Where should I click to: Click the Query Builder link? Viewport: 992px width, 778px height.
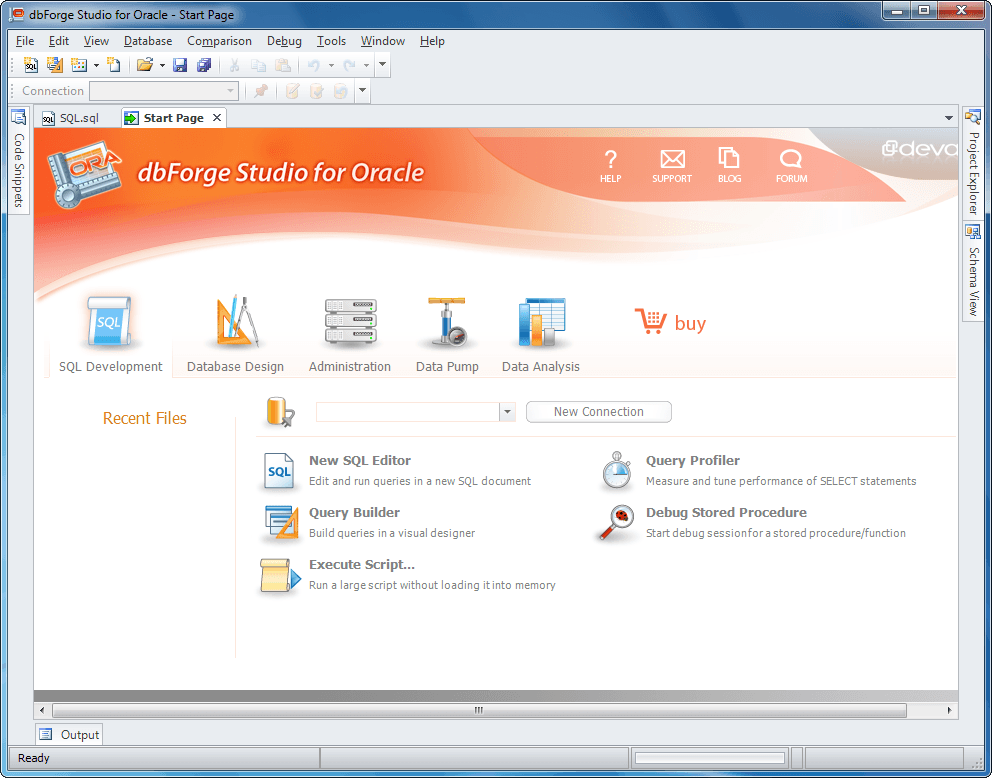354,512
